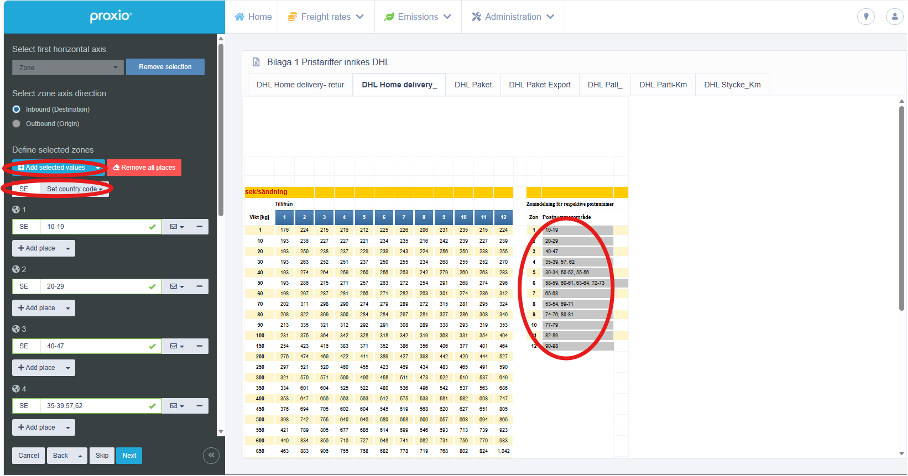Click the Cancel button
The width and height of the screenshot is (908, 476).
tap(28, 456)
